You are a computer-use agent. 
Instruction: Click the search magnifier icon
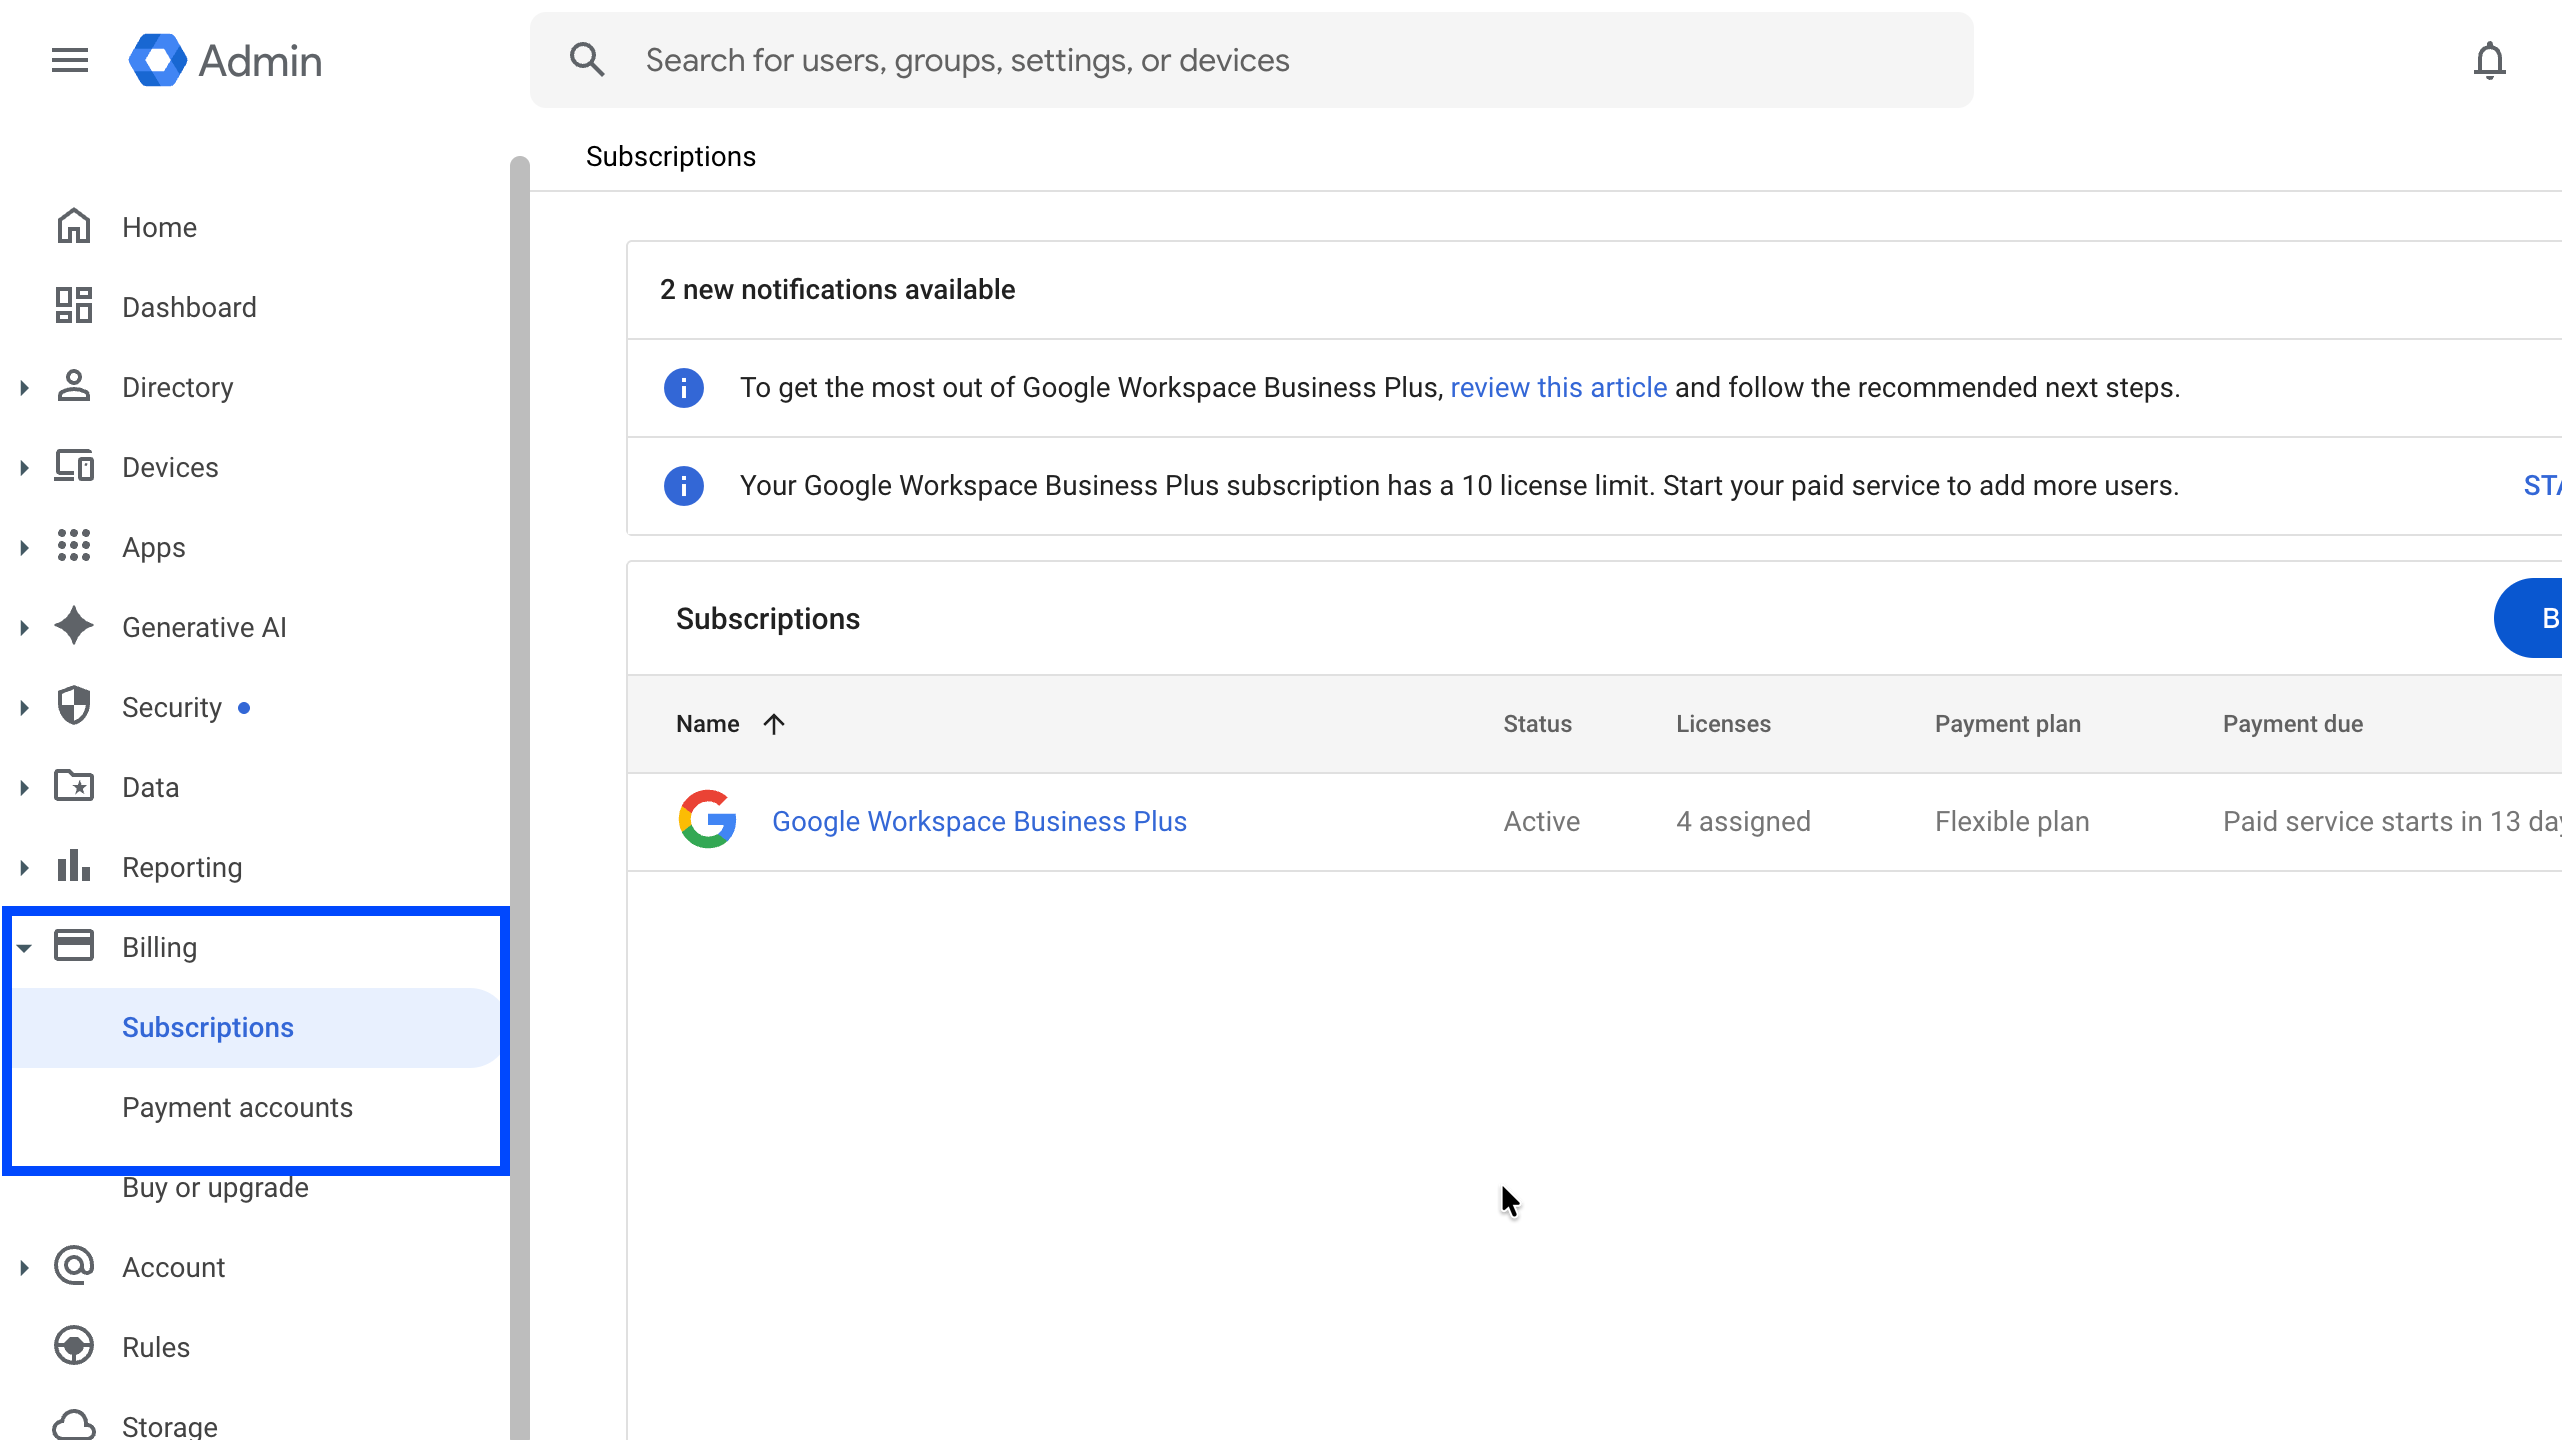587,60
